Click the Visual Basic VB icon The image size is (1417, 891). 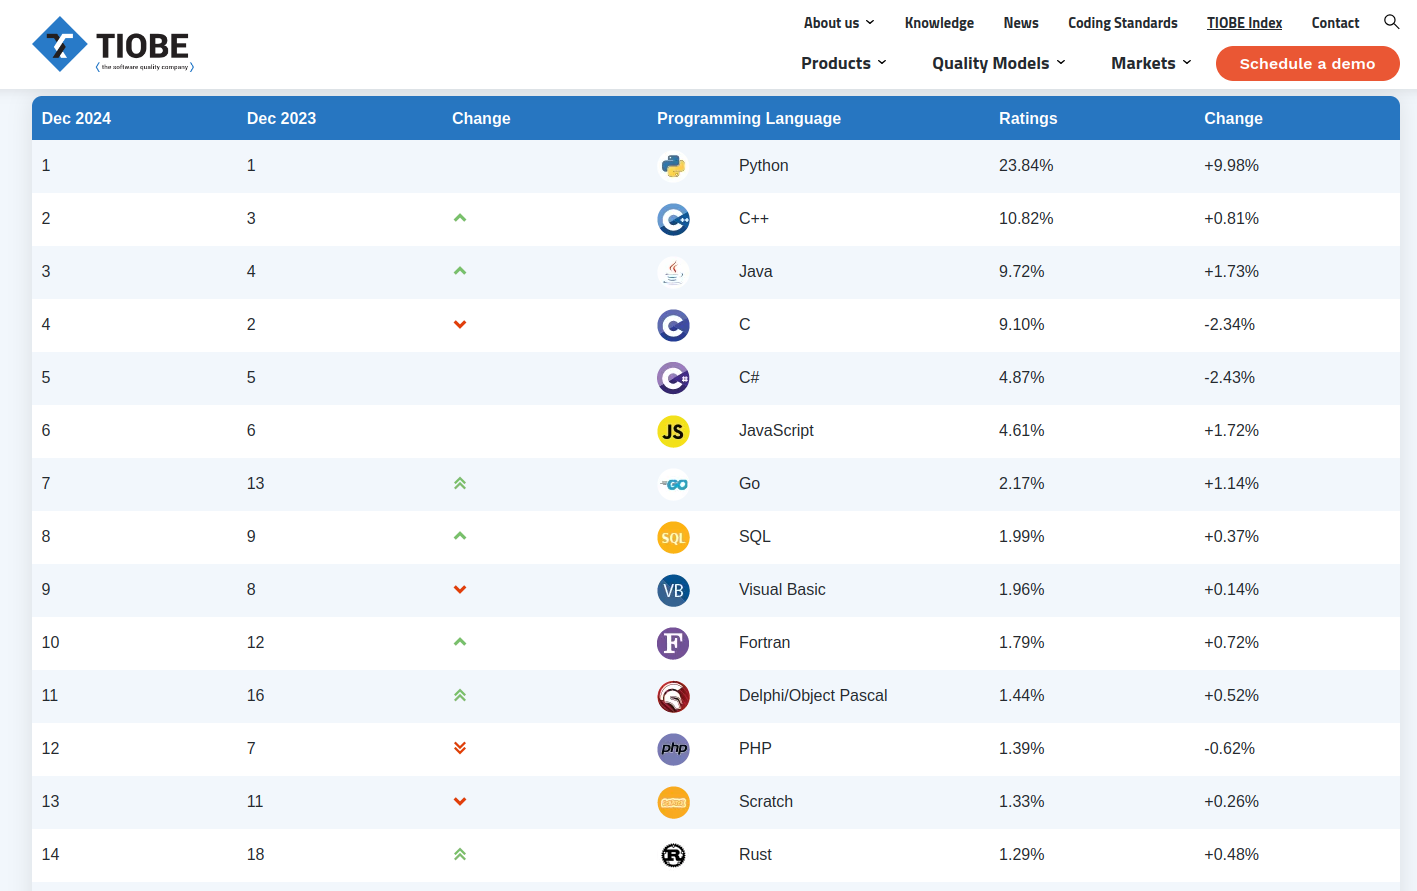pyautogui.click(x=673, y=590)
